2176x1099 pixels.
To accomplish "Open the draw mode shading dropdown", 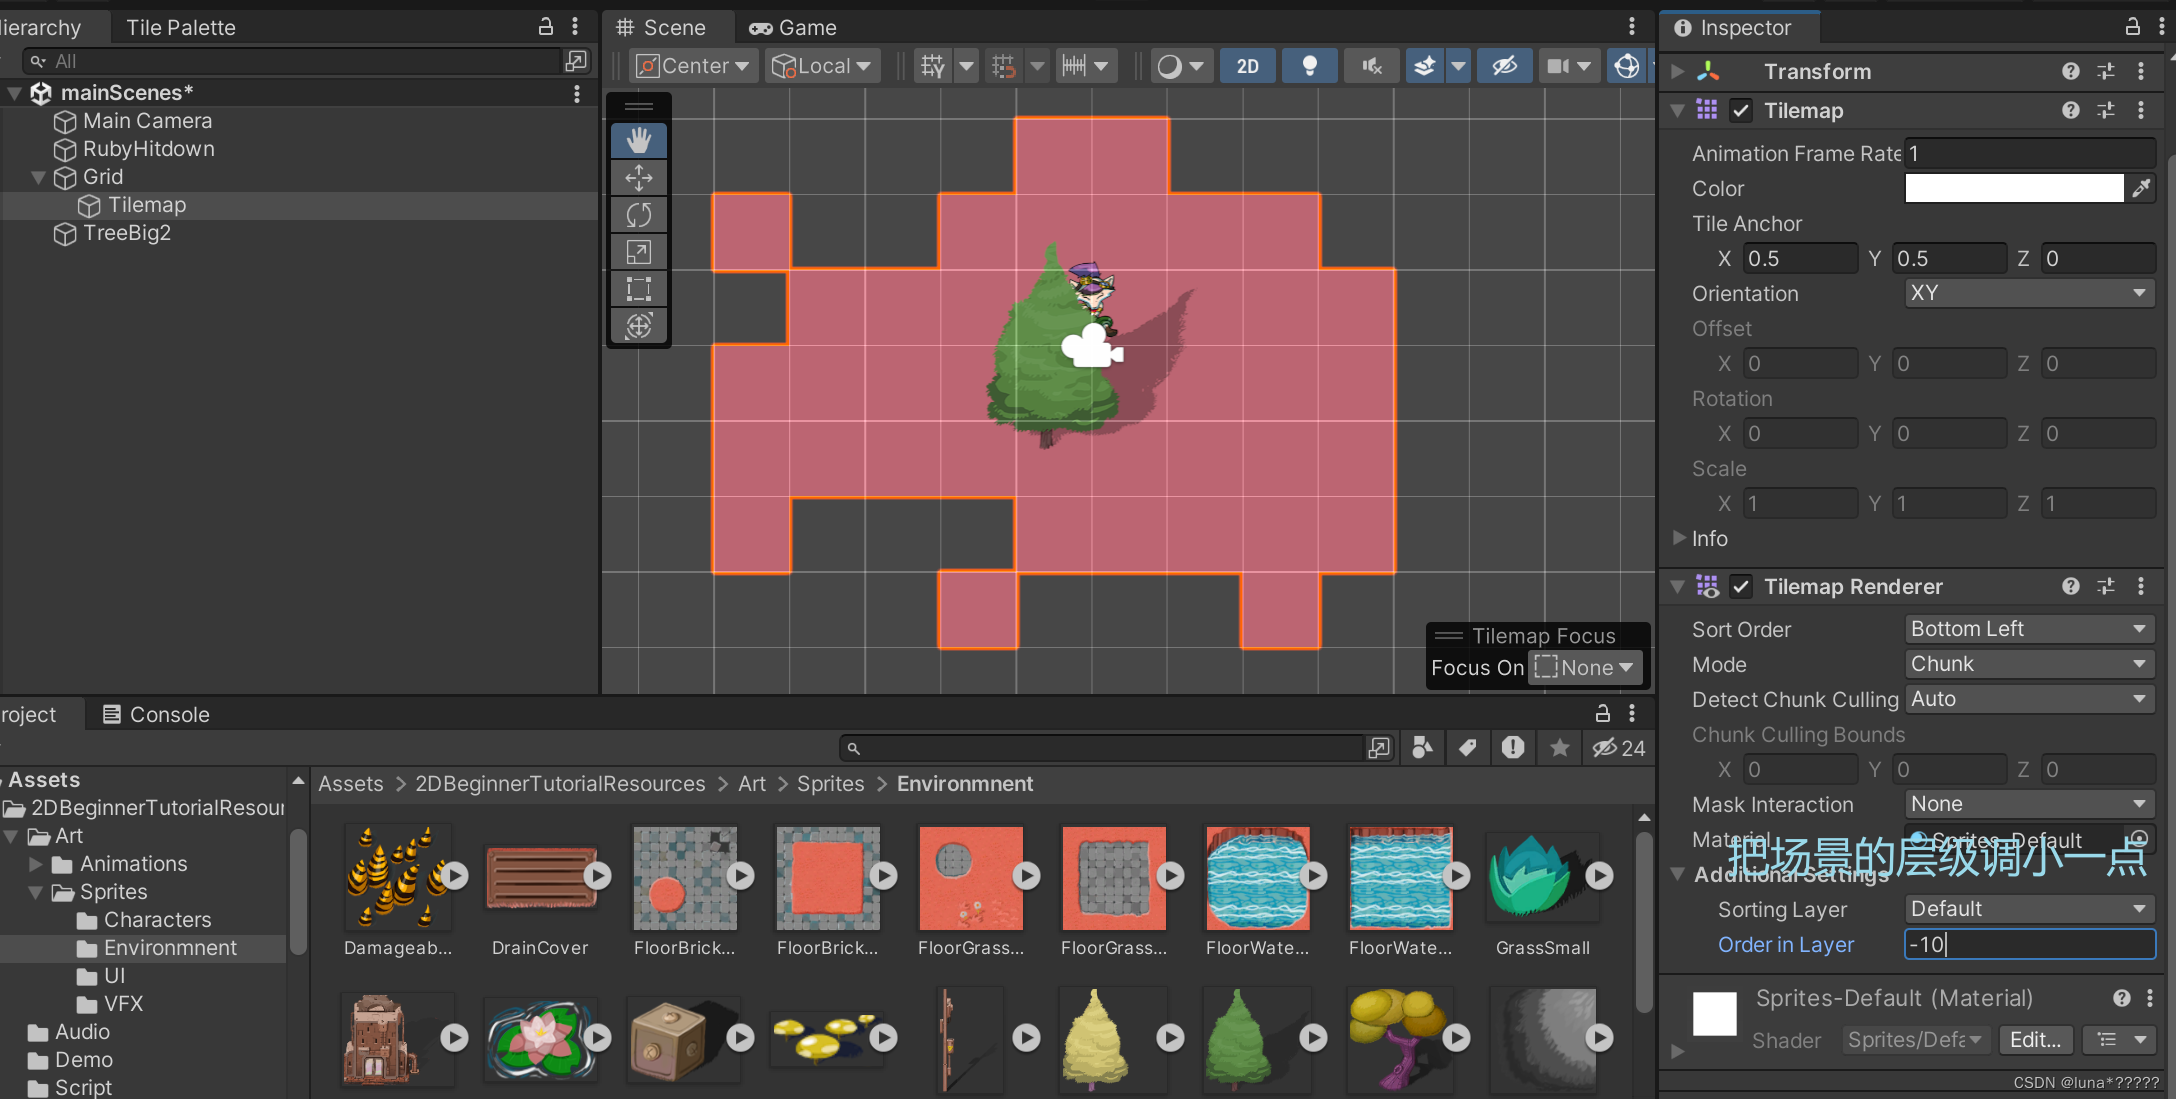I will click(1181, 66).
